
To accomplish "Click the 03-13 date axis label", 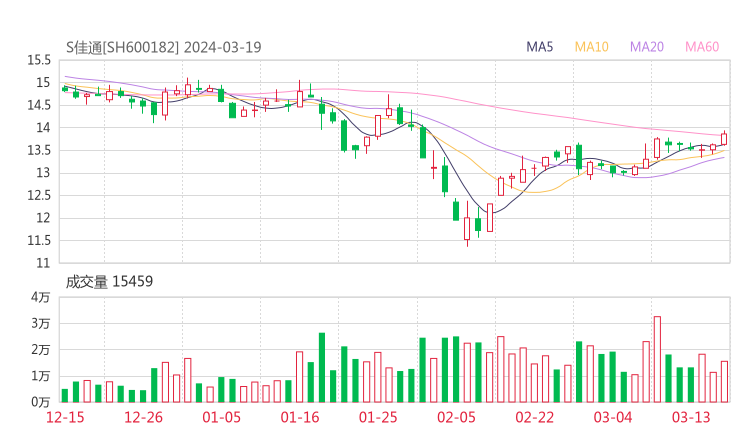I will tap(691, 417).
